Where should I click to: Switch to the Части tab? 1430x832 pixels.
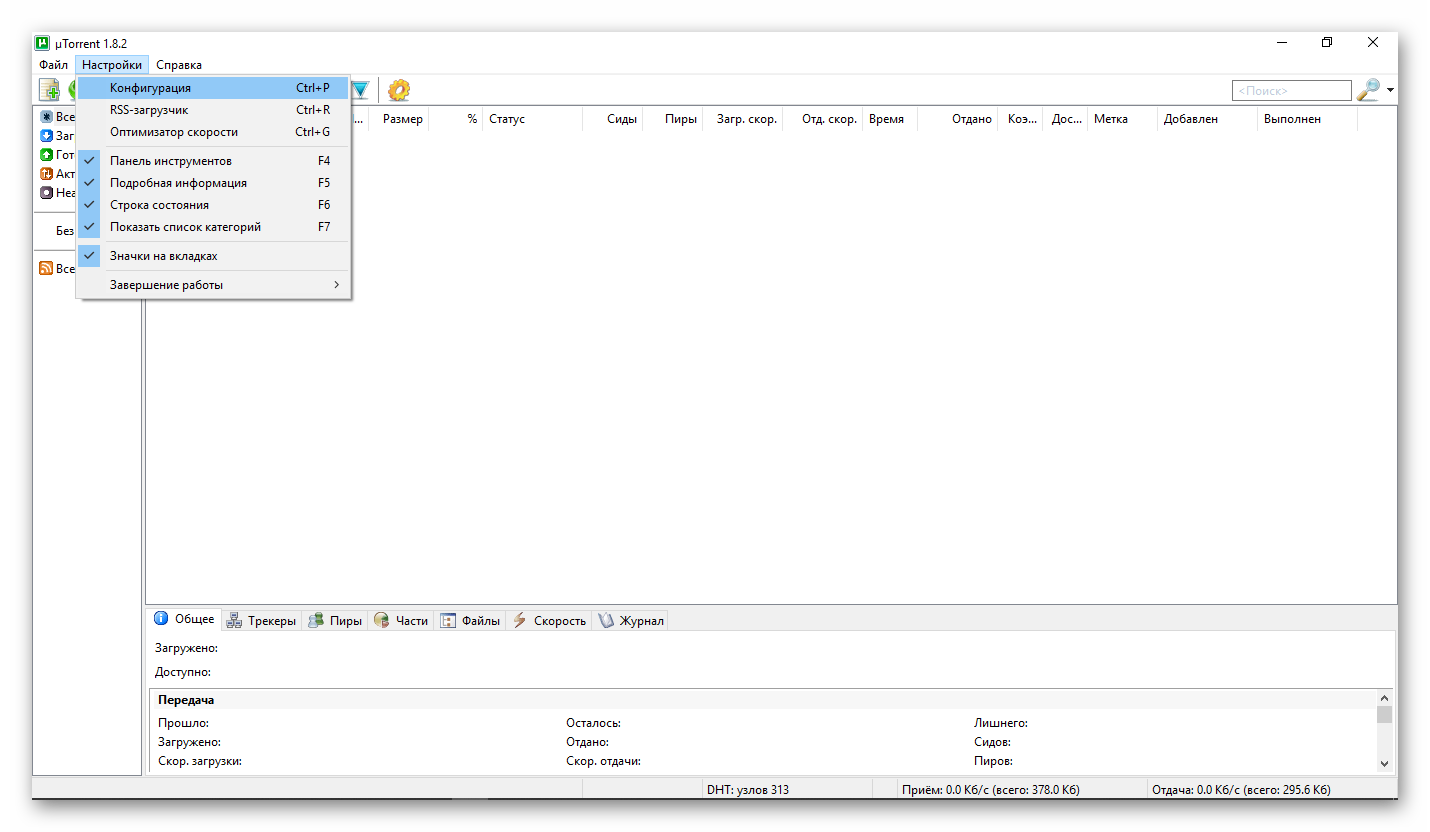(400, 621)
